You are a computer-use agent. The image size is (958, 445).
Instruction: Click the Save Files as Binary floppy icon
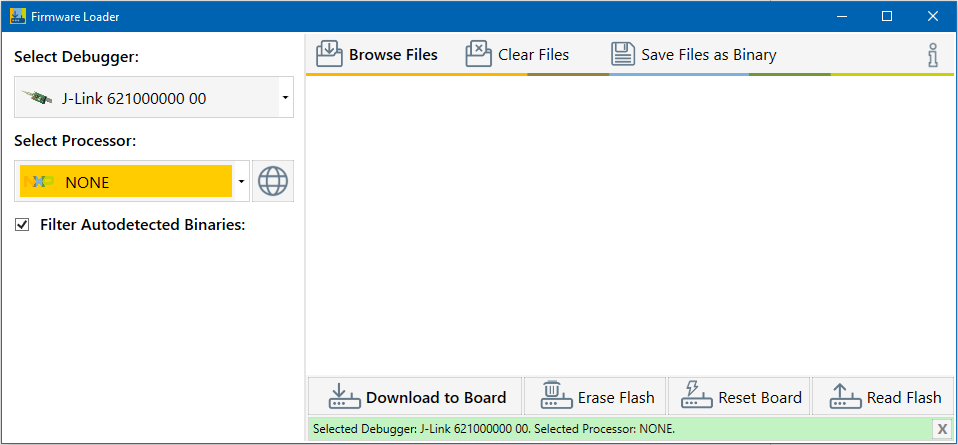[x=623, y=54]
